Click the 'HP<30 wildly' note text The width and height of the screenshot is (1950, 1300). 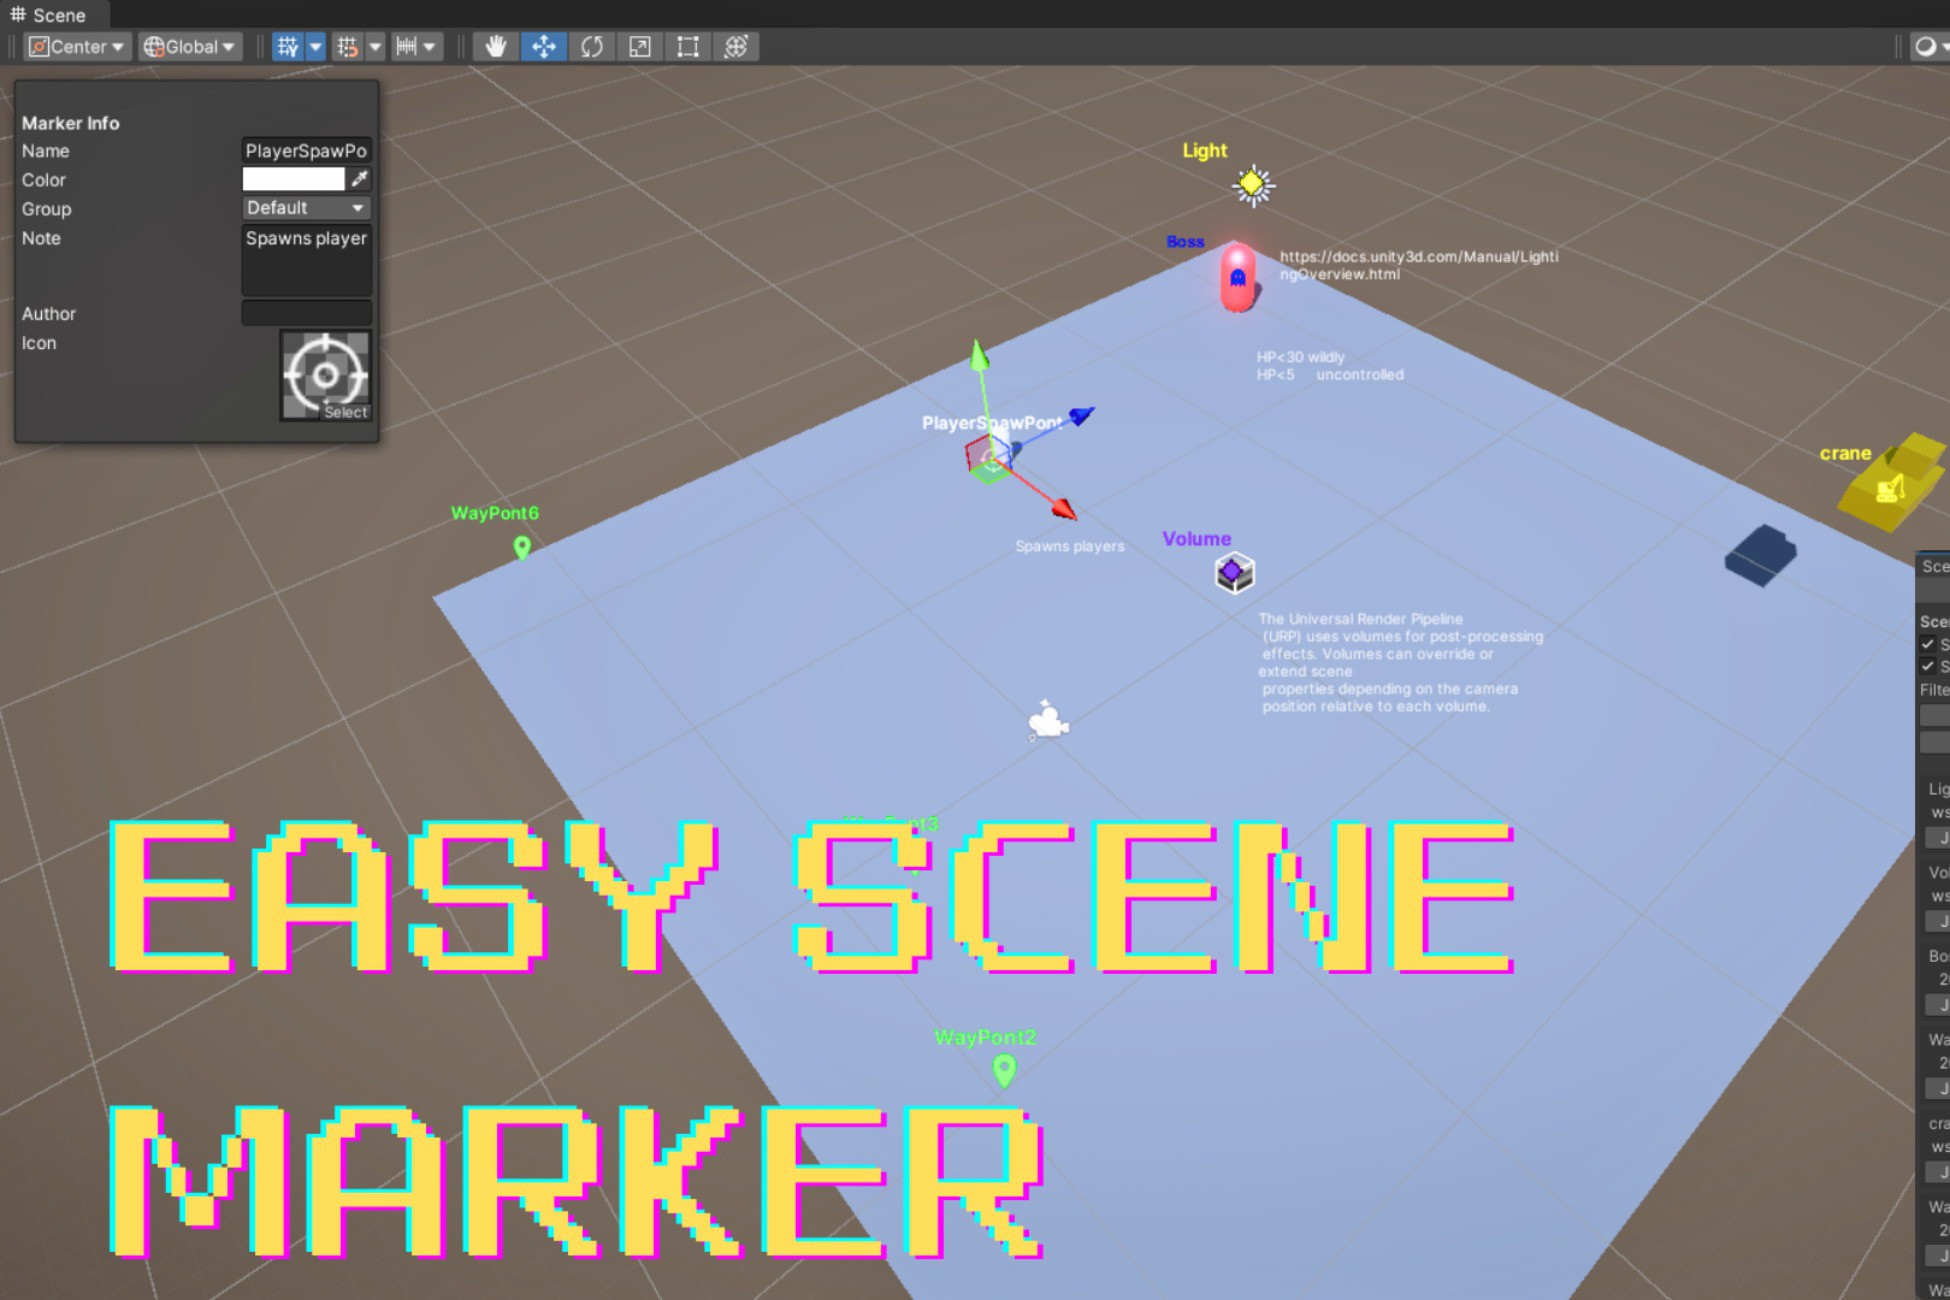[x=1300, y=357]
